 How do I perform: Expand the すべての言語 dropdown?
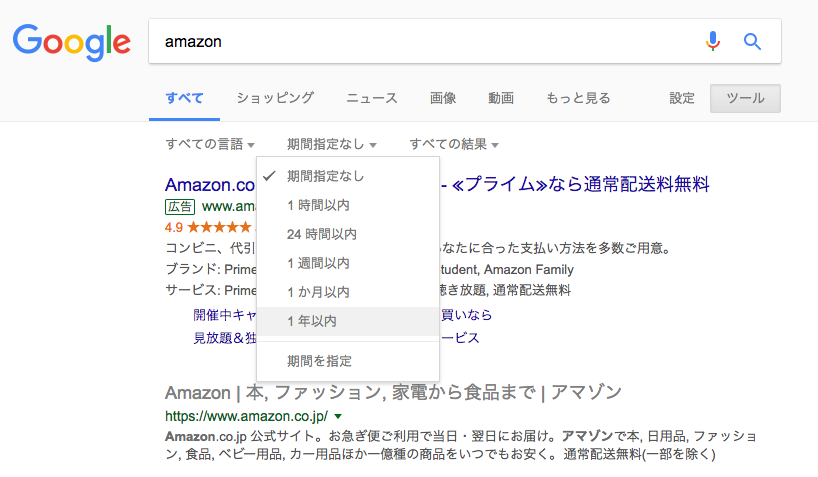click(210, 144)
